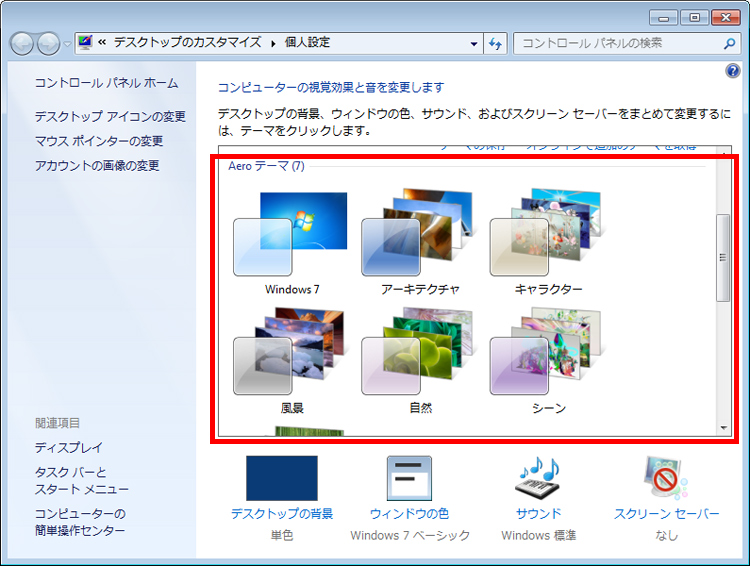Open アカウントの画像の変更 link

click(x=97, y=166)
